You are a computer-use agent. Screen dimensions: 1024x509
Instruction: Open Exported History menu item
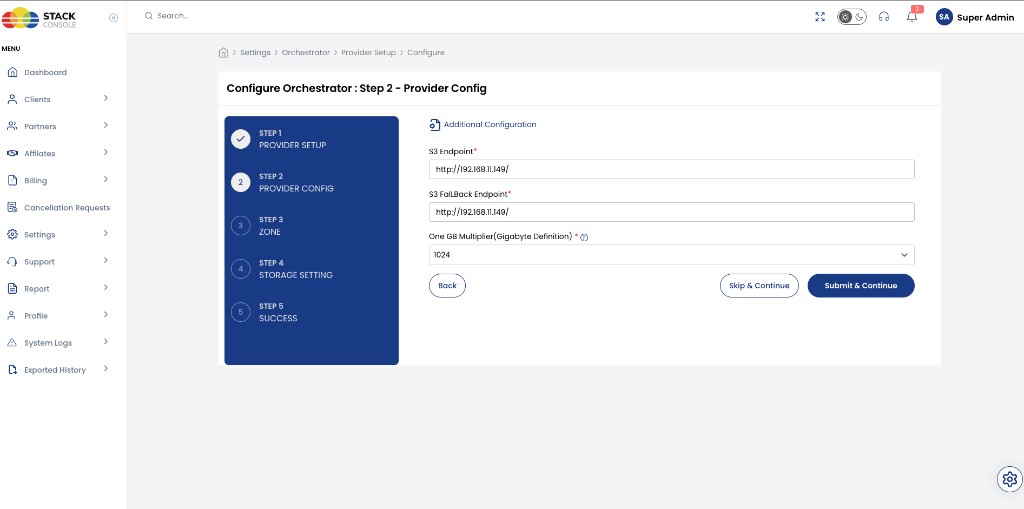(x=55, y=370)
